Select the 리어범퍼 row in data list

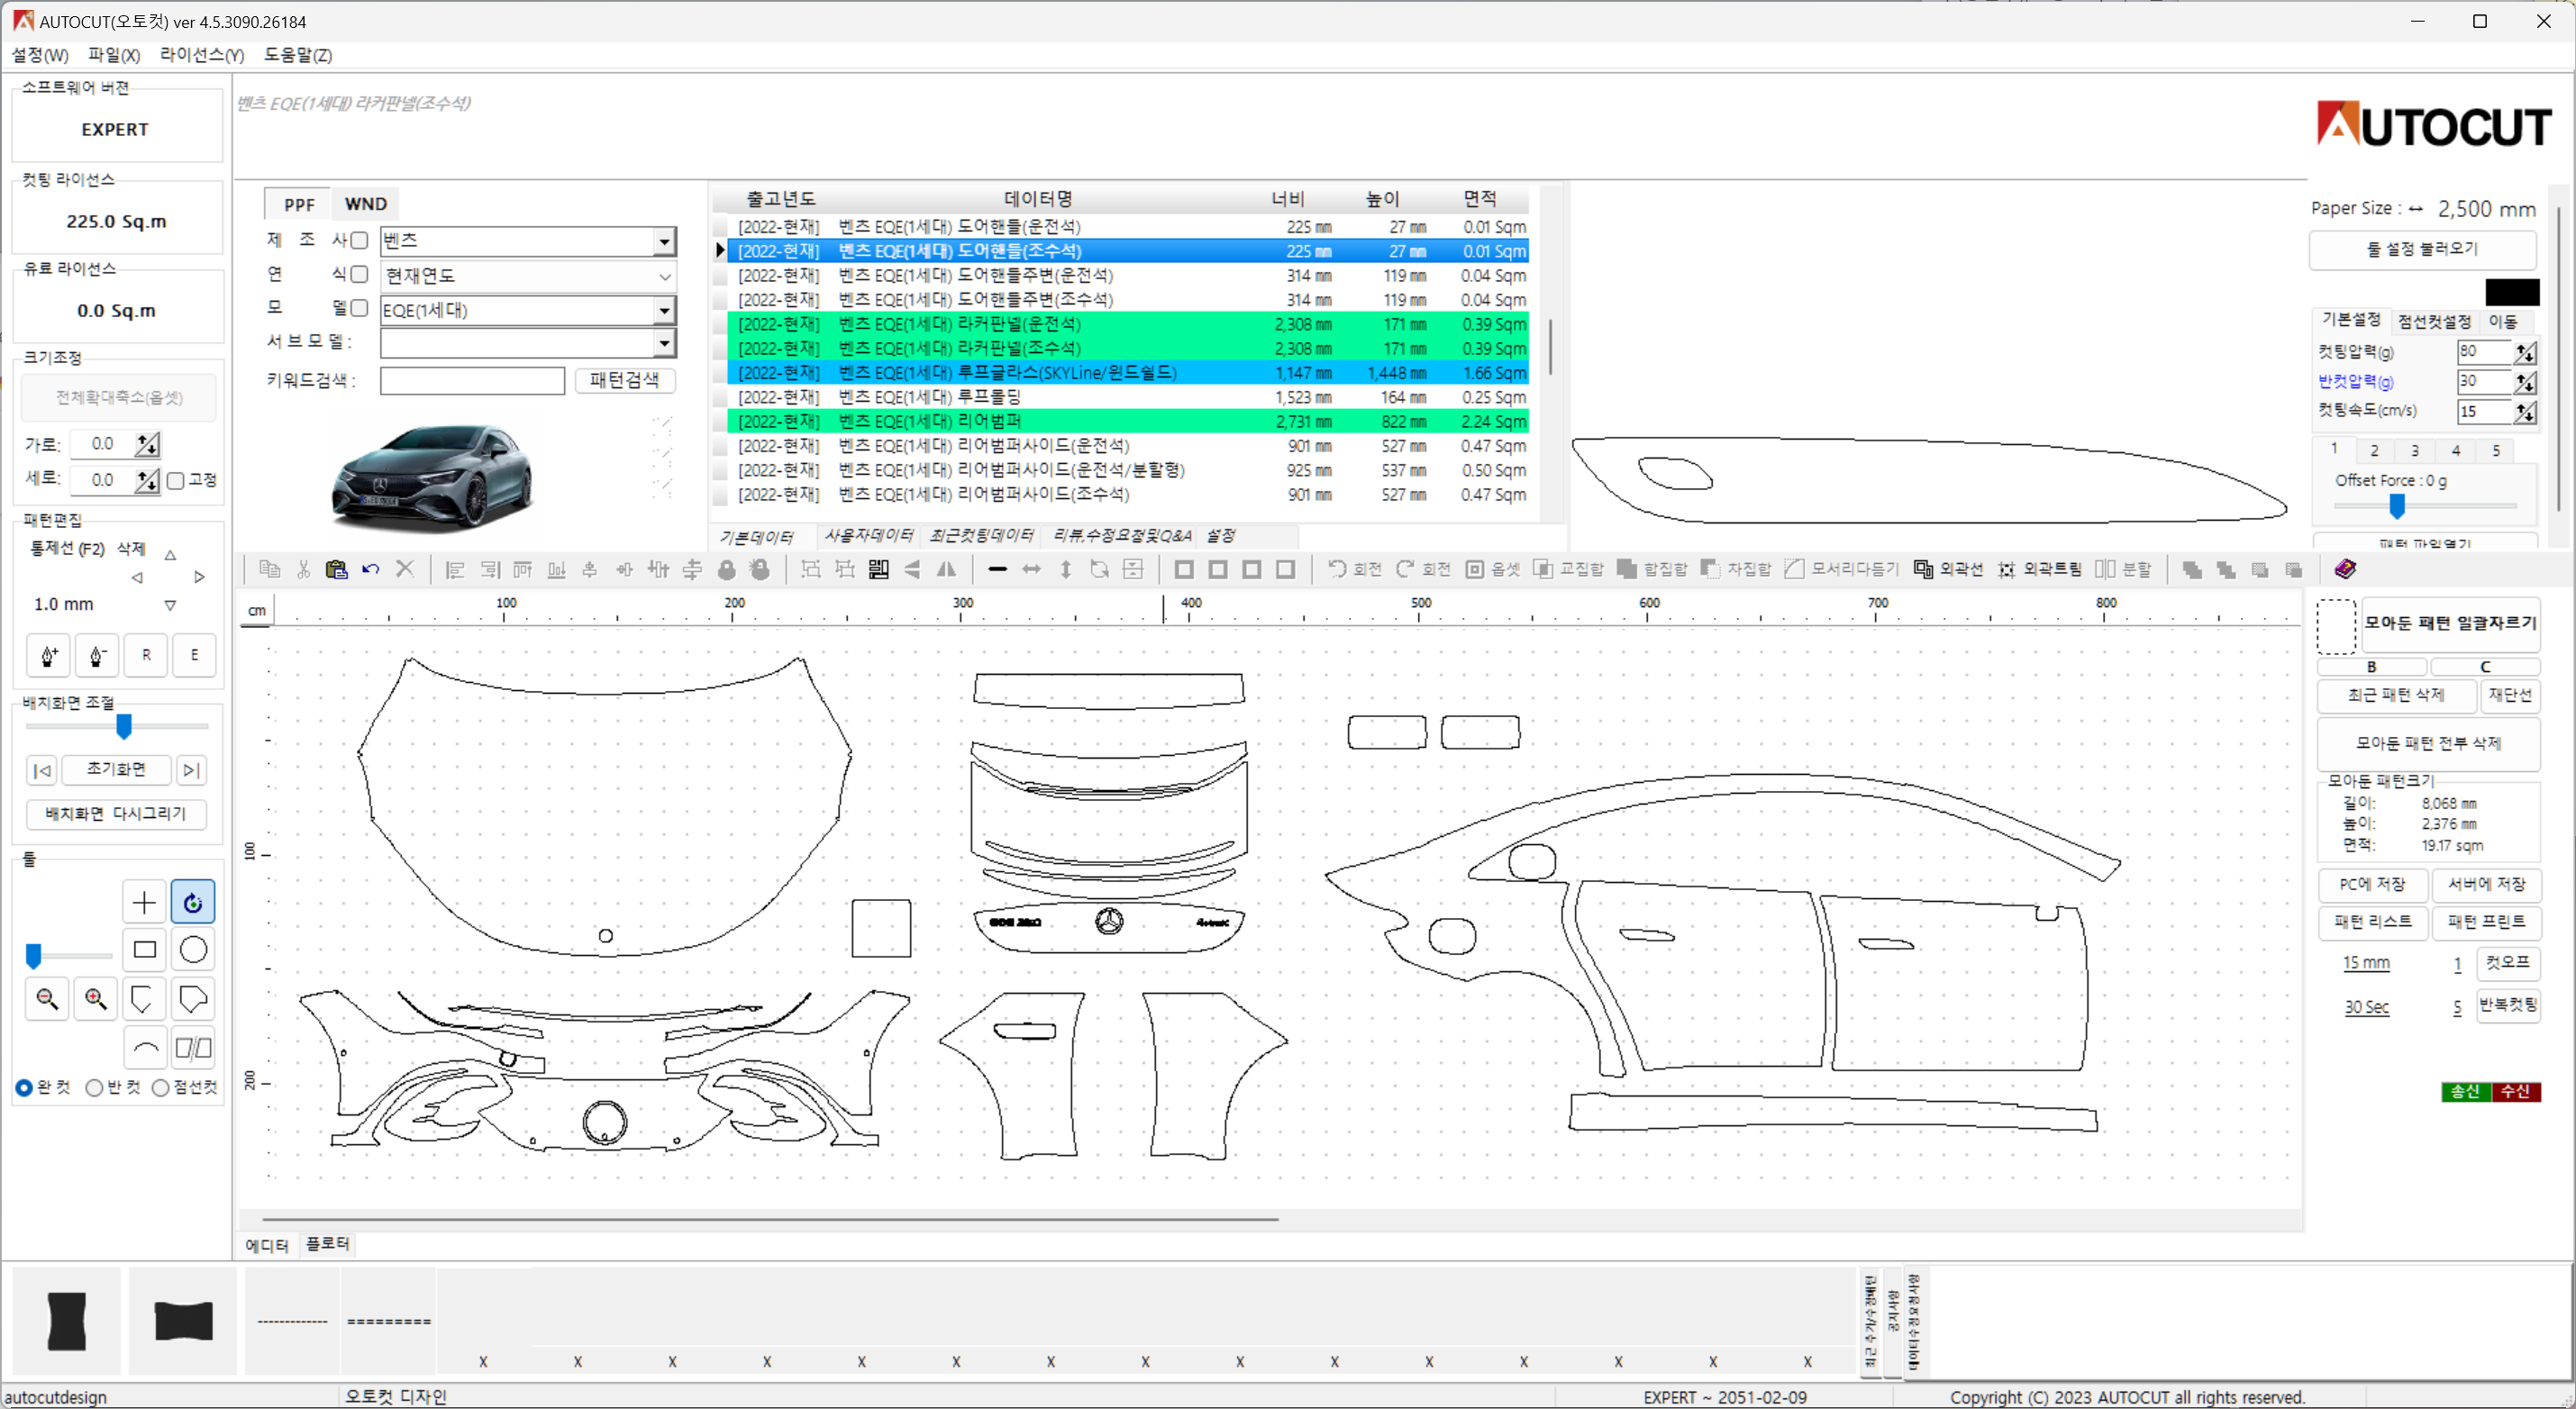coord(1127,421)
